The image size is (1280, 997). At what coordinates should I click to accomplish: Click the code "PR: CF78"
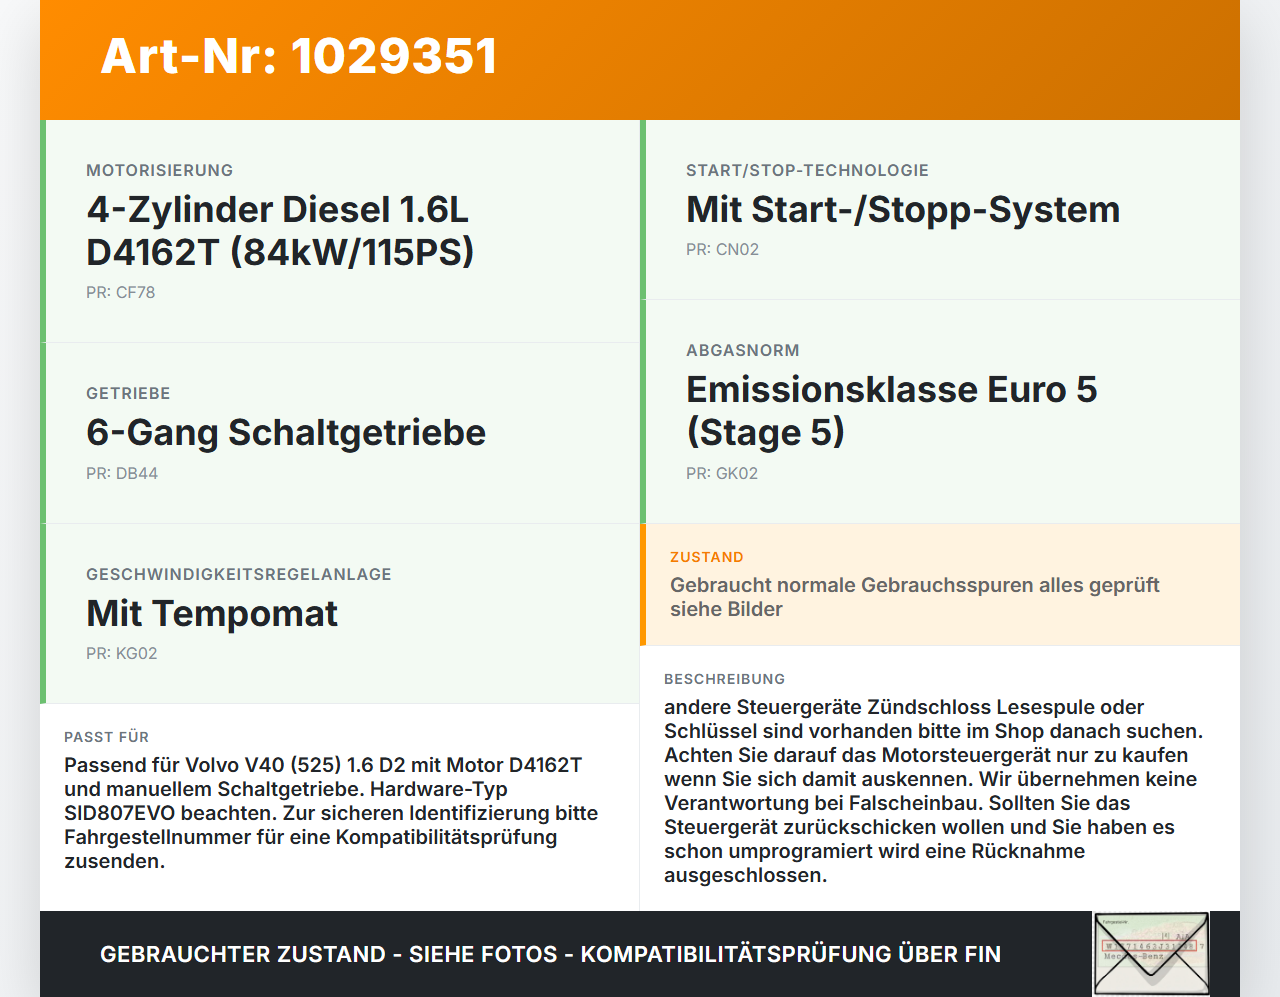tap(121, 293)
